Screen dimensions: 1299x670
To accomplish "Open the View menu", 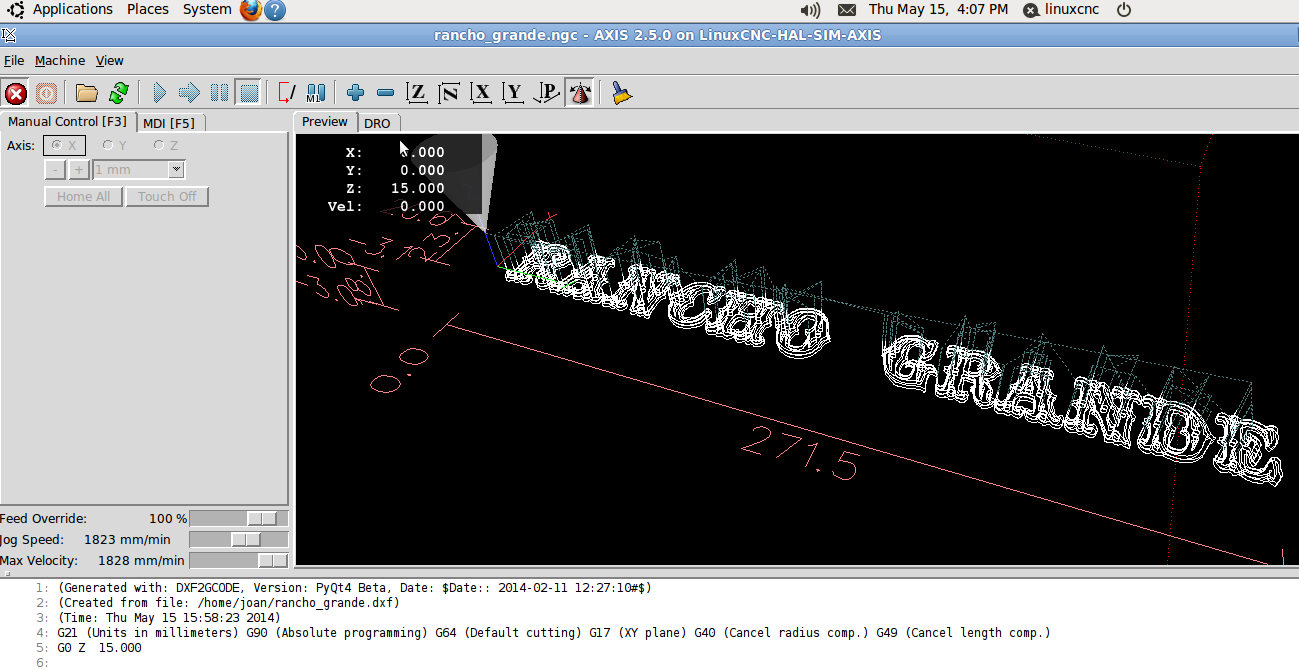I will [109, 61].
